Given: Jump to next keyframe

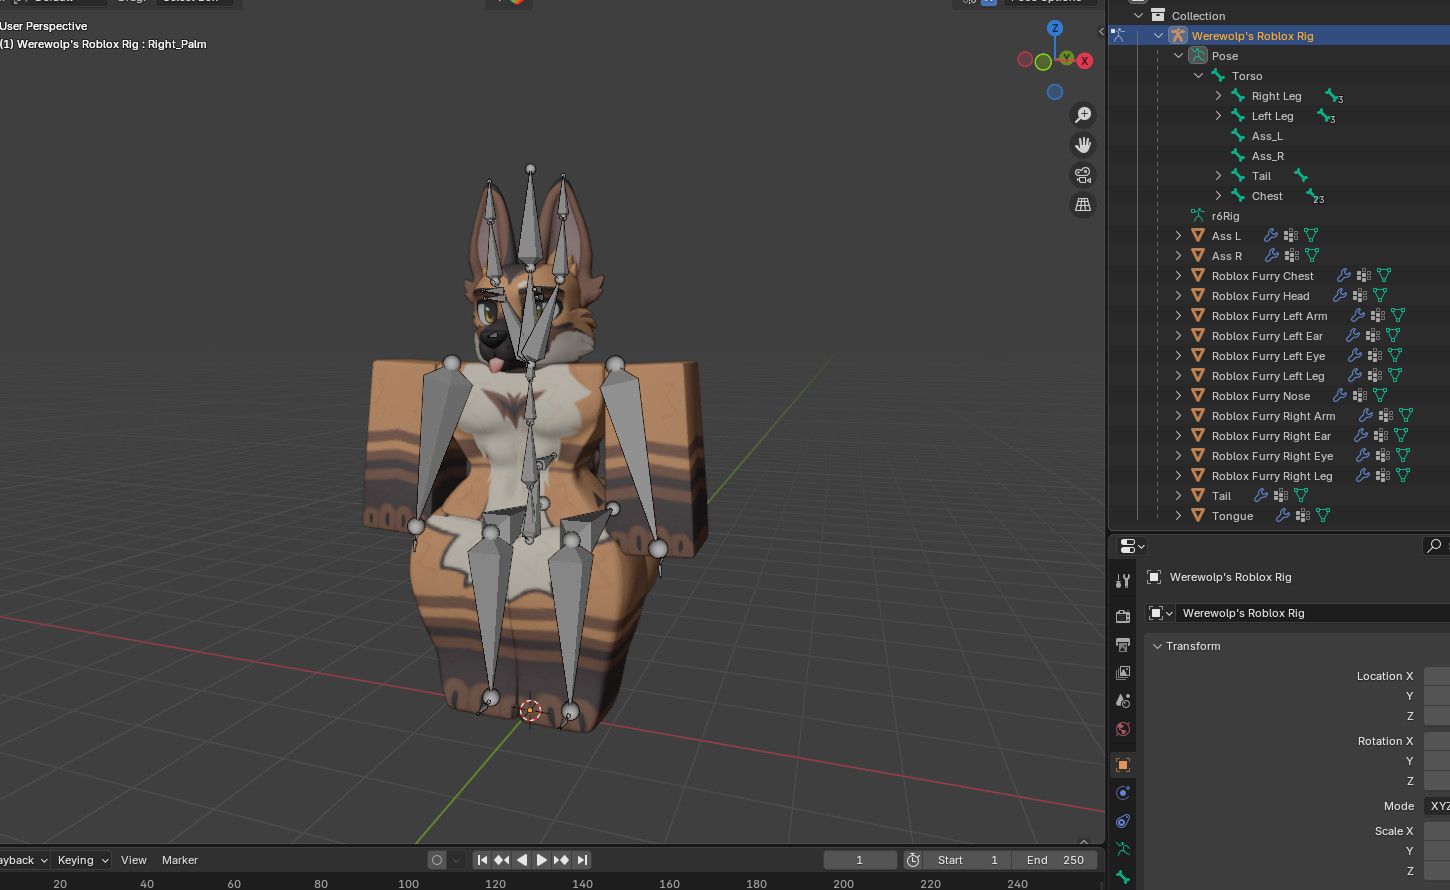Looking at the screenshot, I should click(x=562, y=860).
